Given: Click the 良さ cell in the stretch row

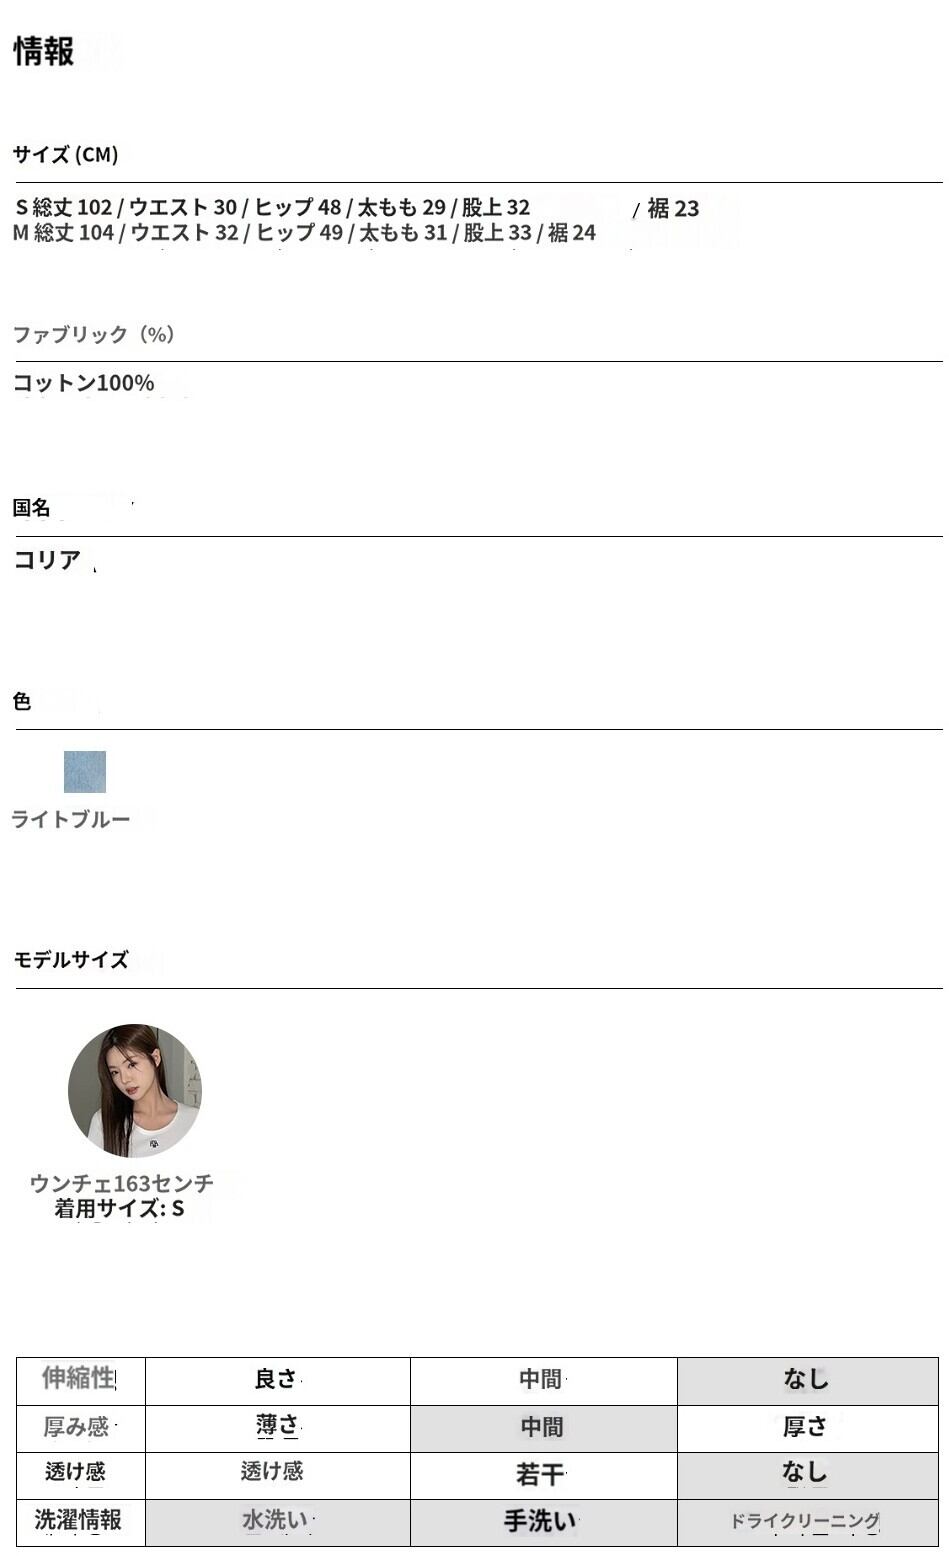Looking at the screenshot, I should click(x=277, y=1380).
